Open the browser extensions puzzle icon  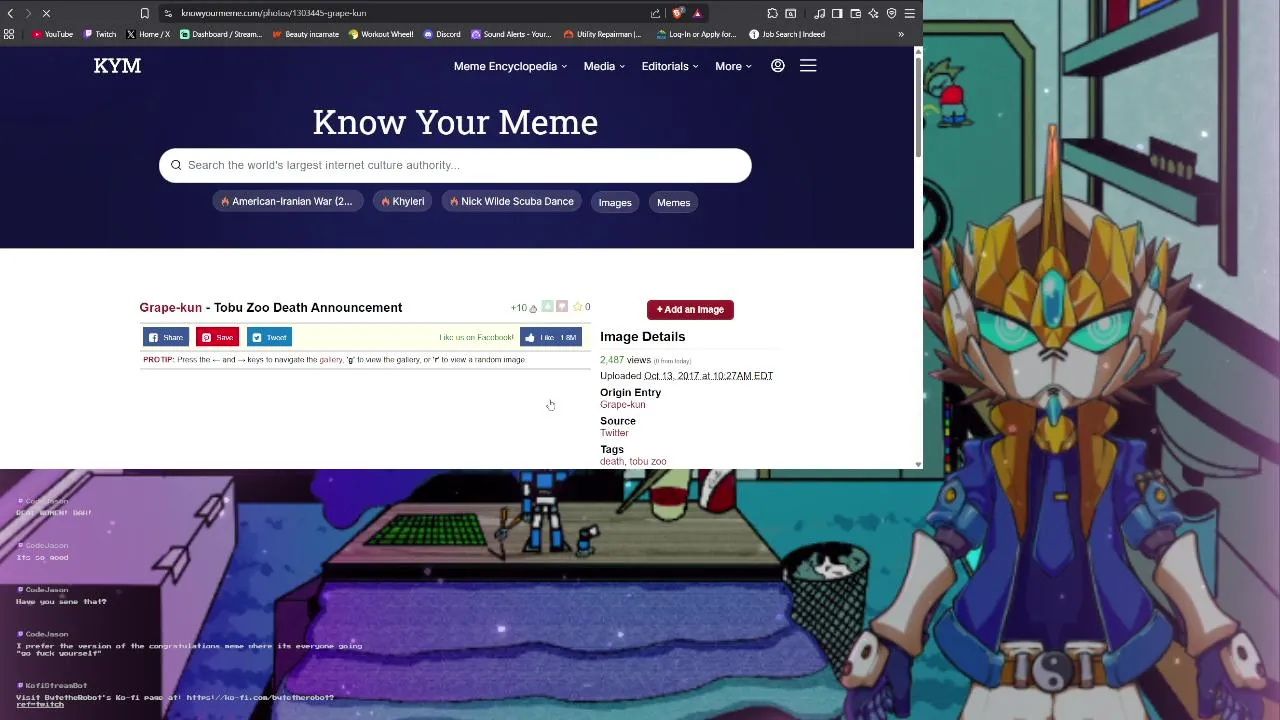pos(773,13)
